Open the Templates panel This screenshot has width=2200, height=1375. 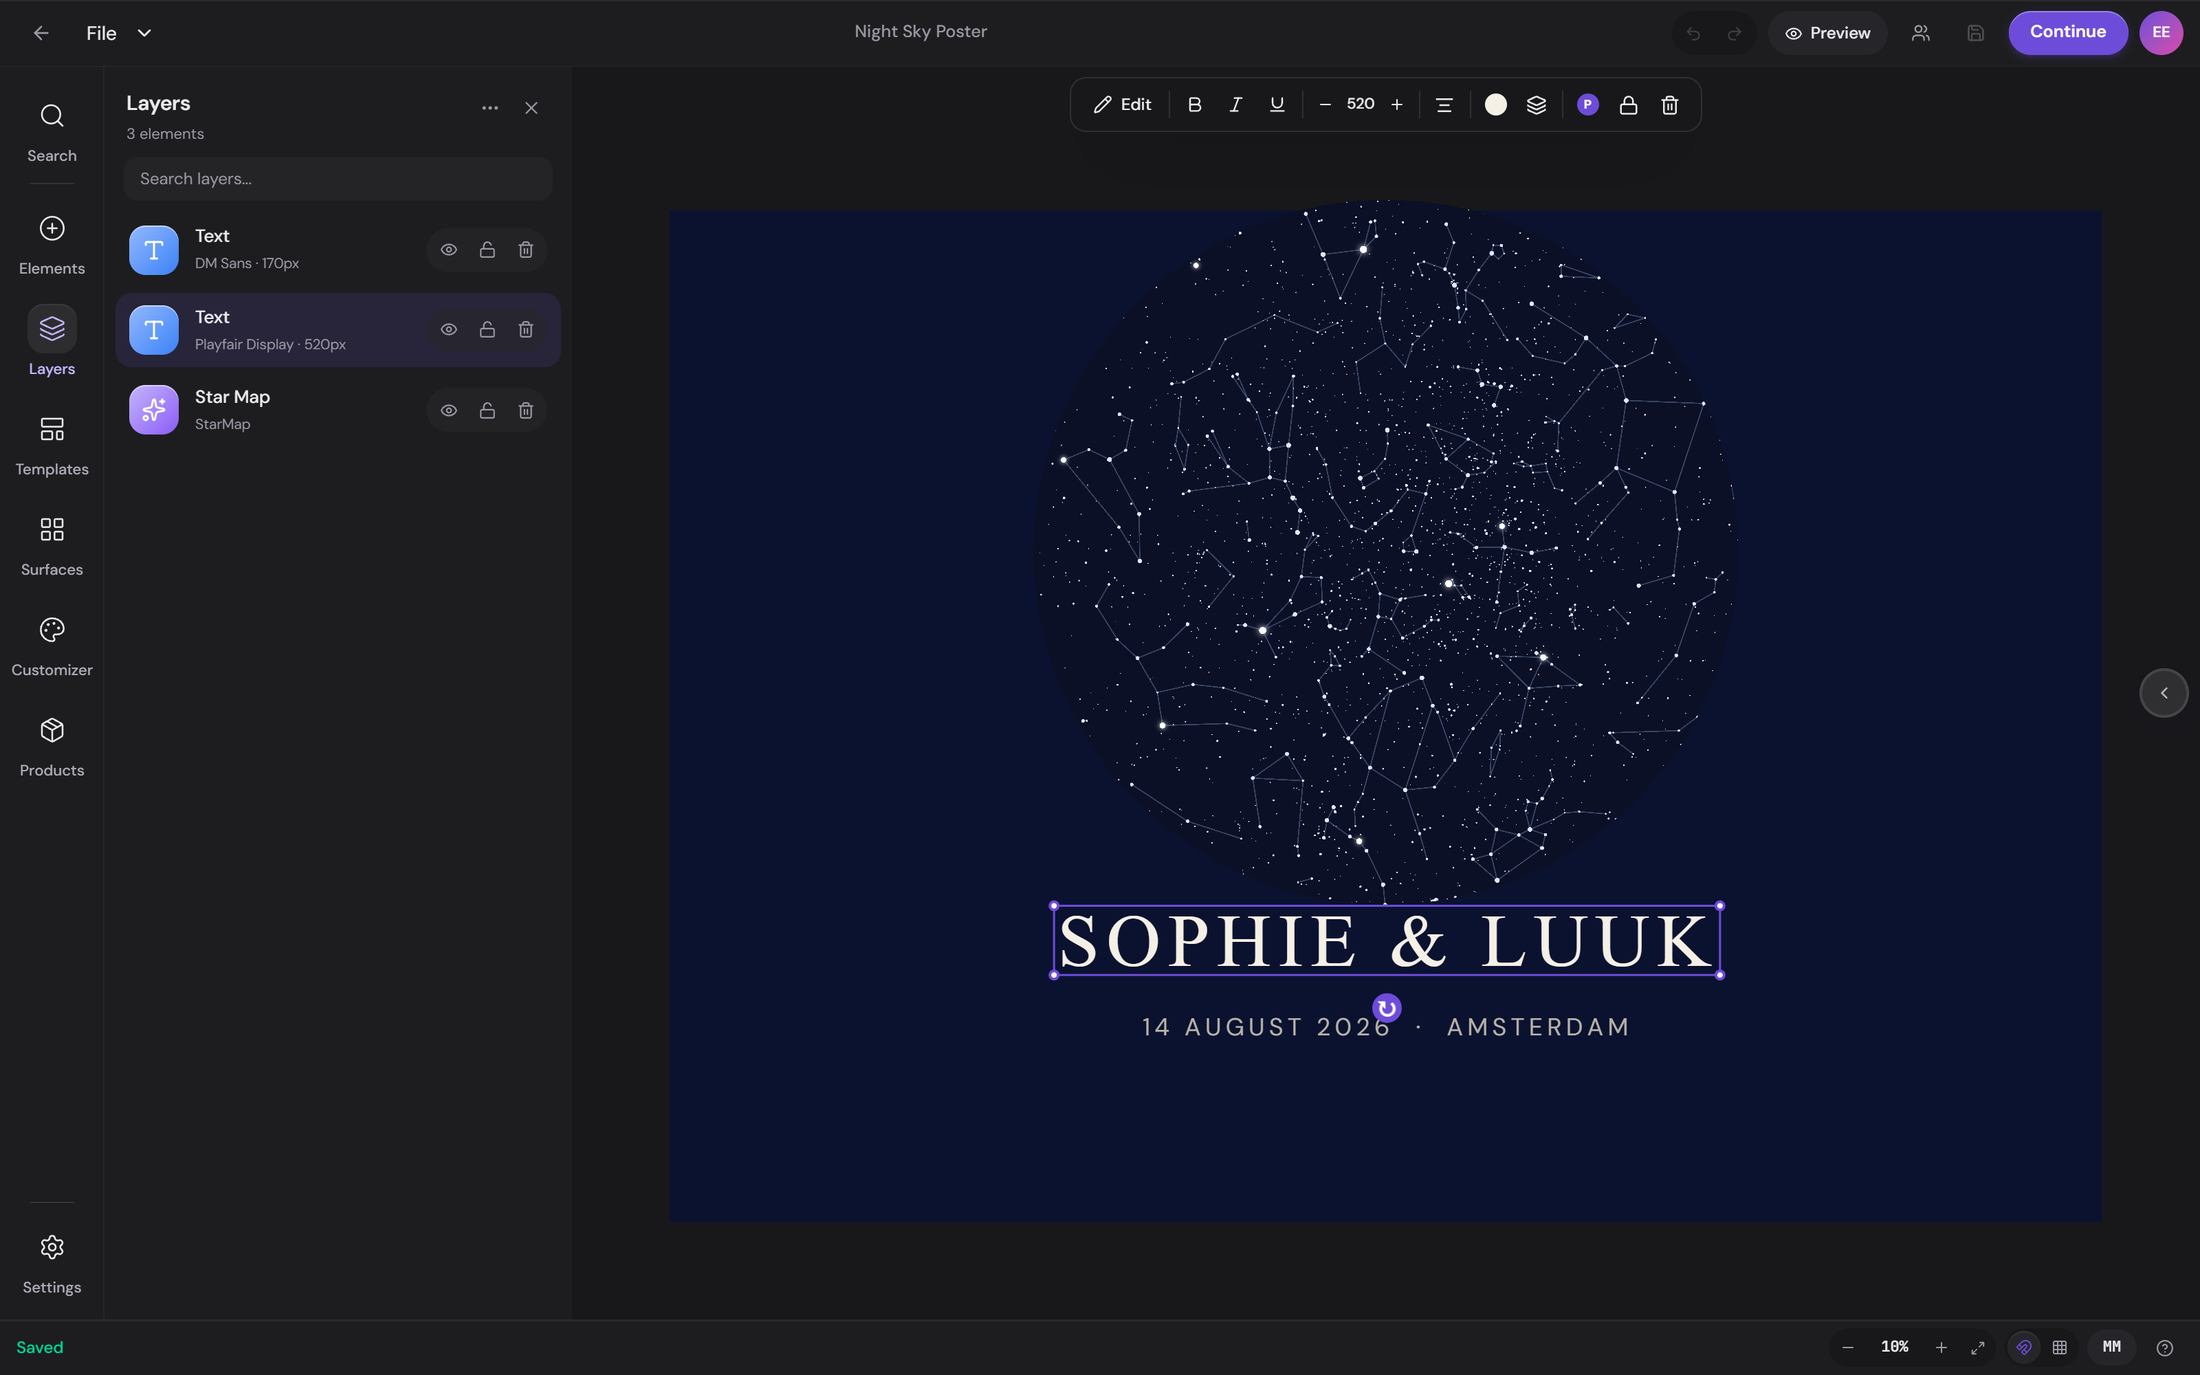[52, 446]
